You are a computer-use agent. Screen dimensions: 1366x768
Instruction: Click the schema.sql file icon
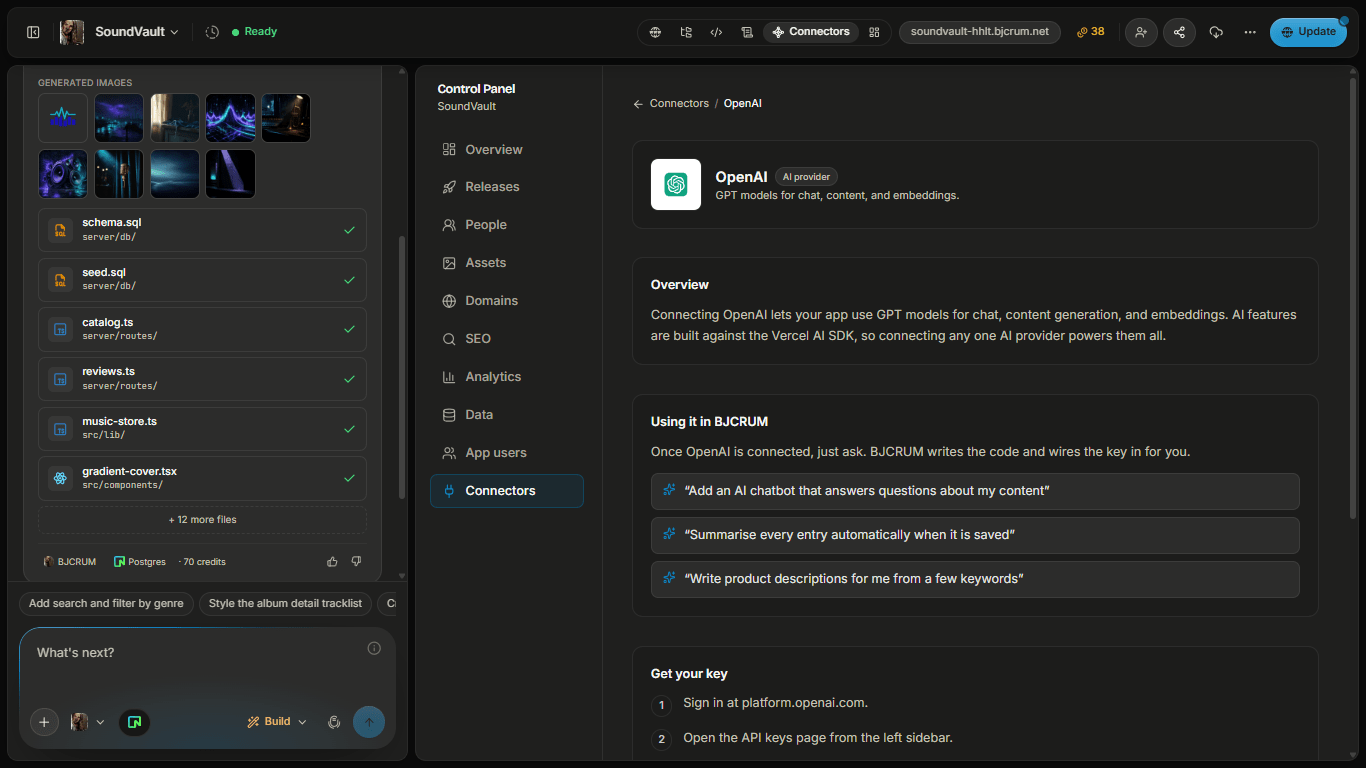(x=61, y=230)
